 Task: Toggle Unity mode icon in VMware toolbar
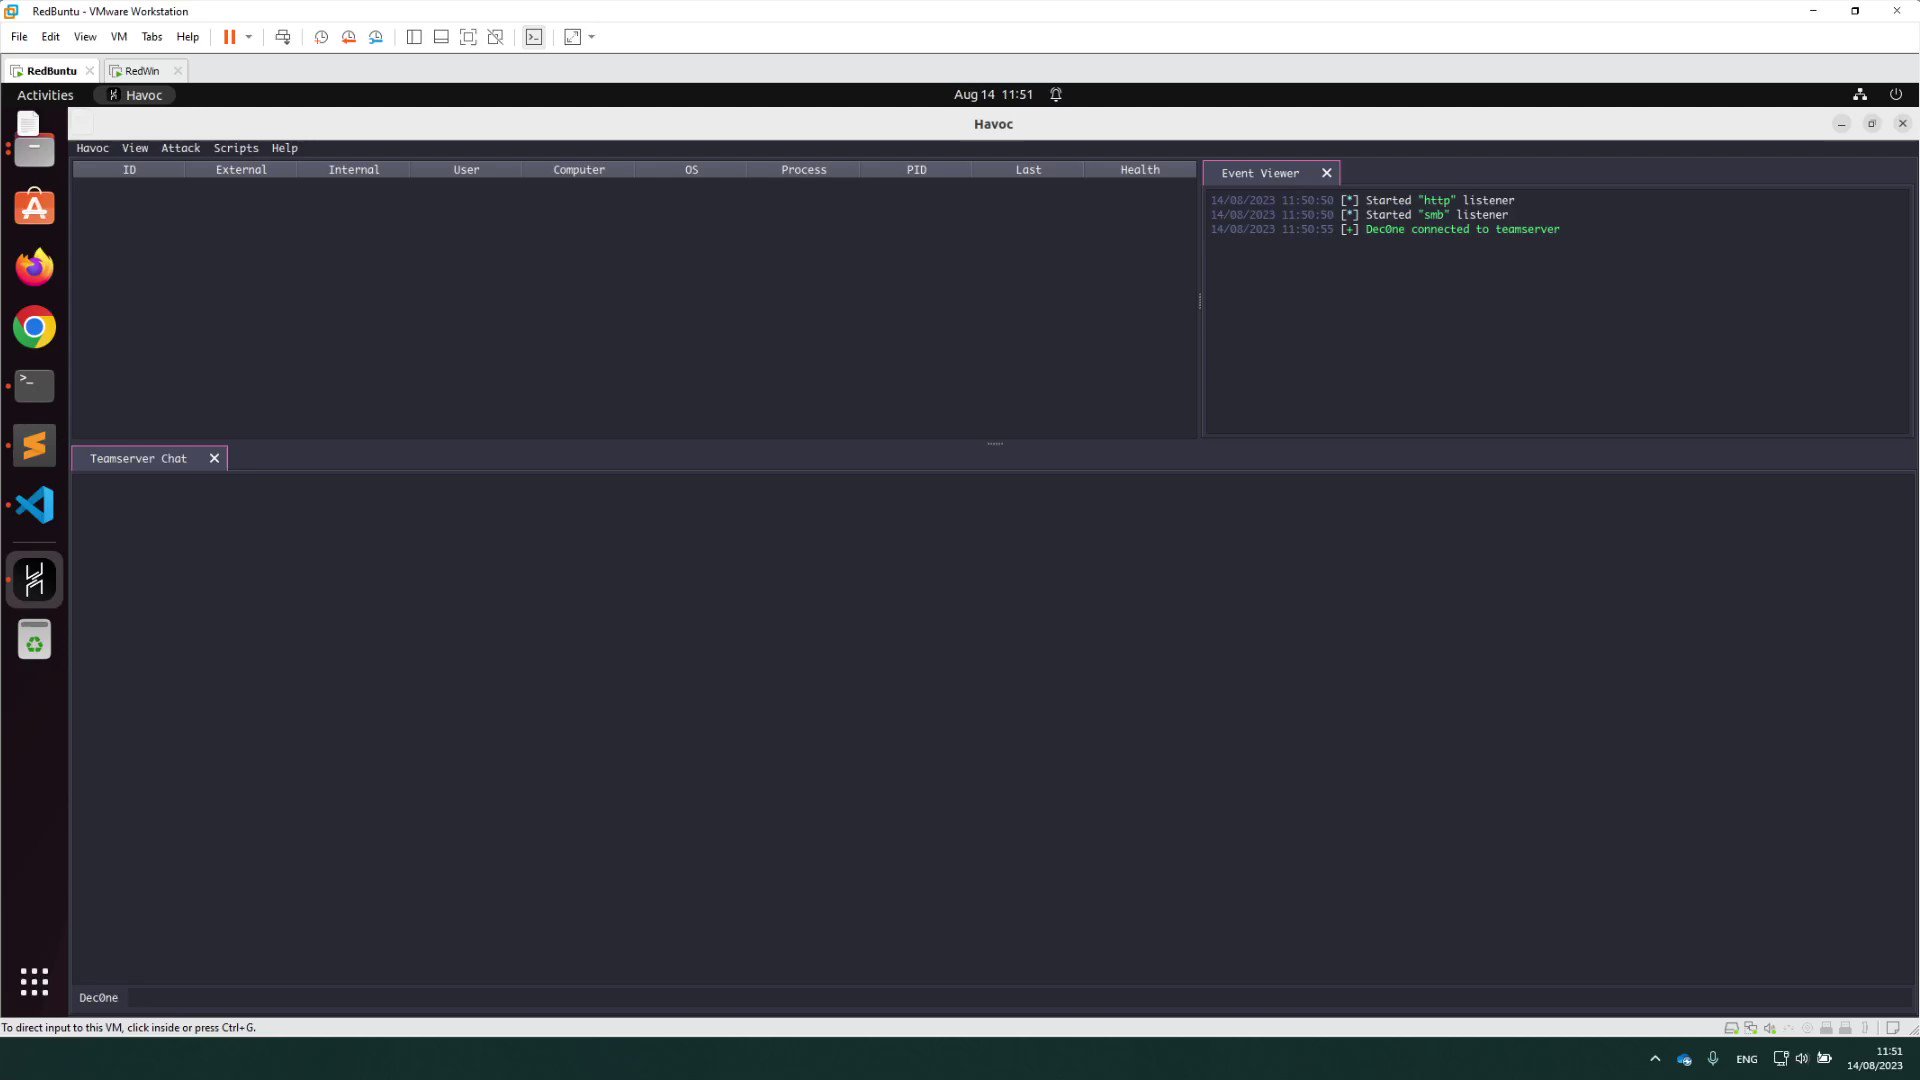tap(495, 37)
